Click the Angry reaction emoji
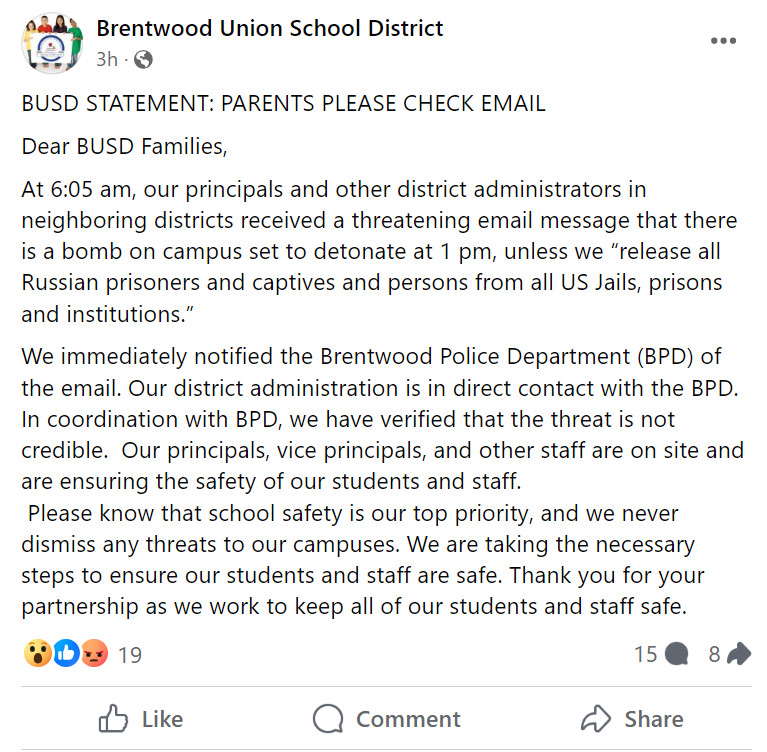This screenshot has width=767, height=752. click(x=94, y=654)
